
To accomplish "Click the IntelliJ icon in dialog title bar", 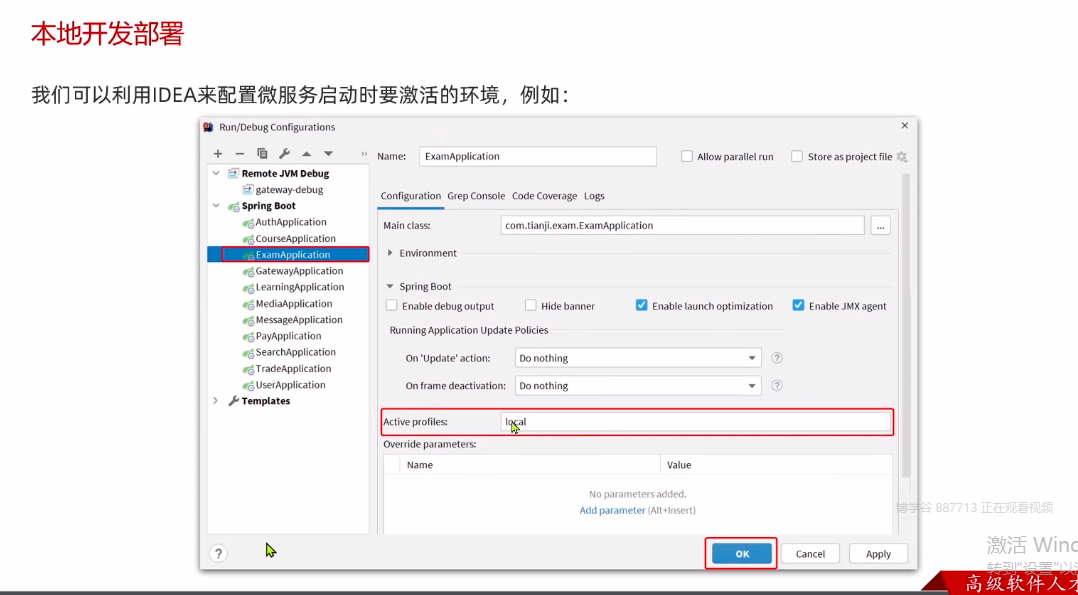I will [208, 127].
